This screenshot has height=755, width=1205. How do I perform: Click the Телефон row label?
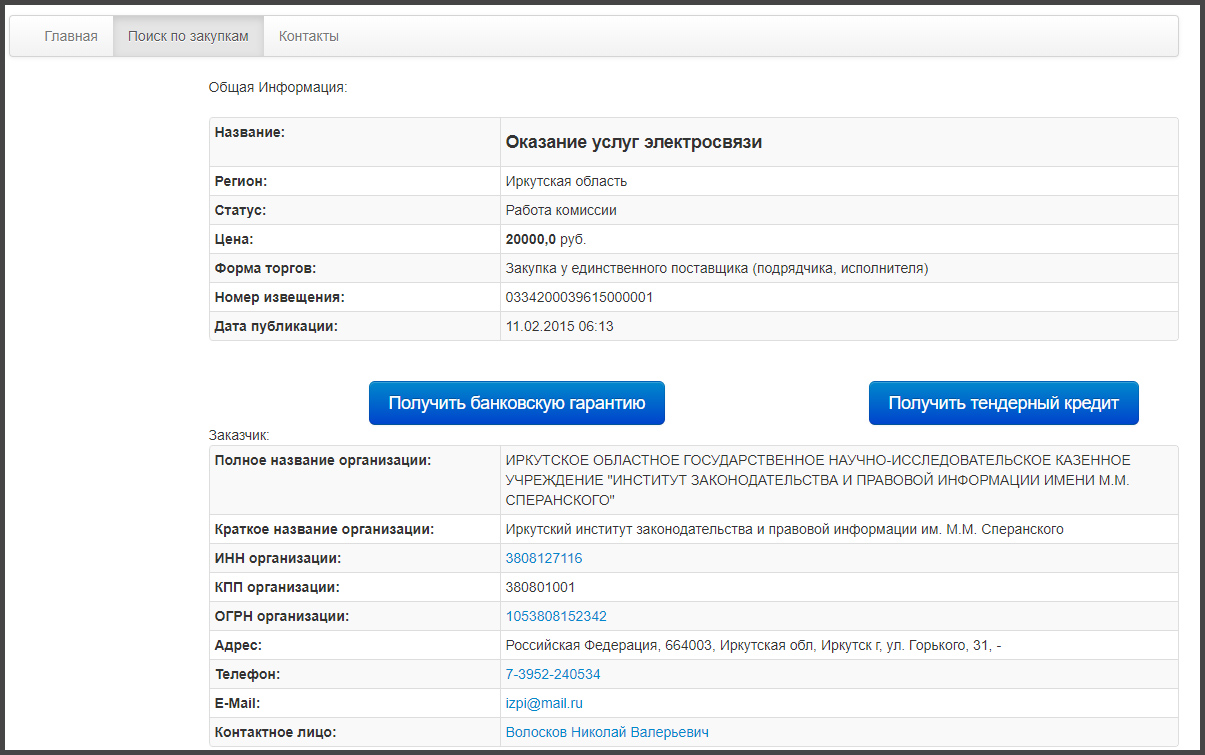coord(247,674)
